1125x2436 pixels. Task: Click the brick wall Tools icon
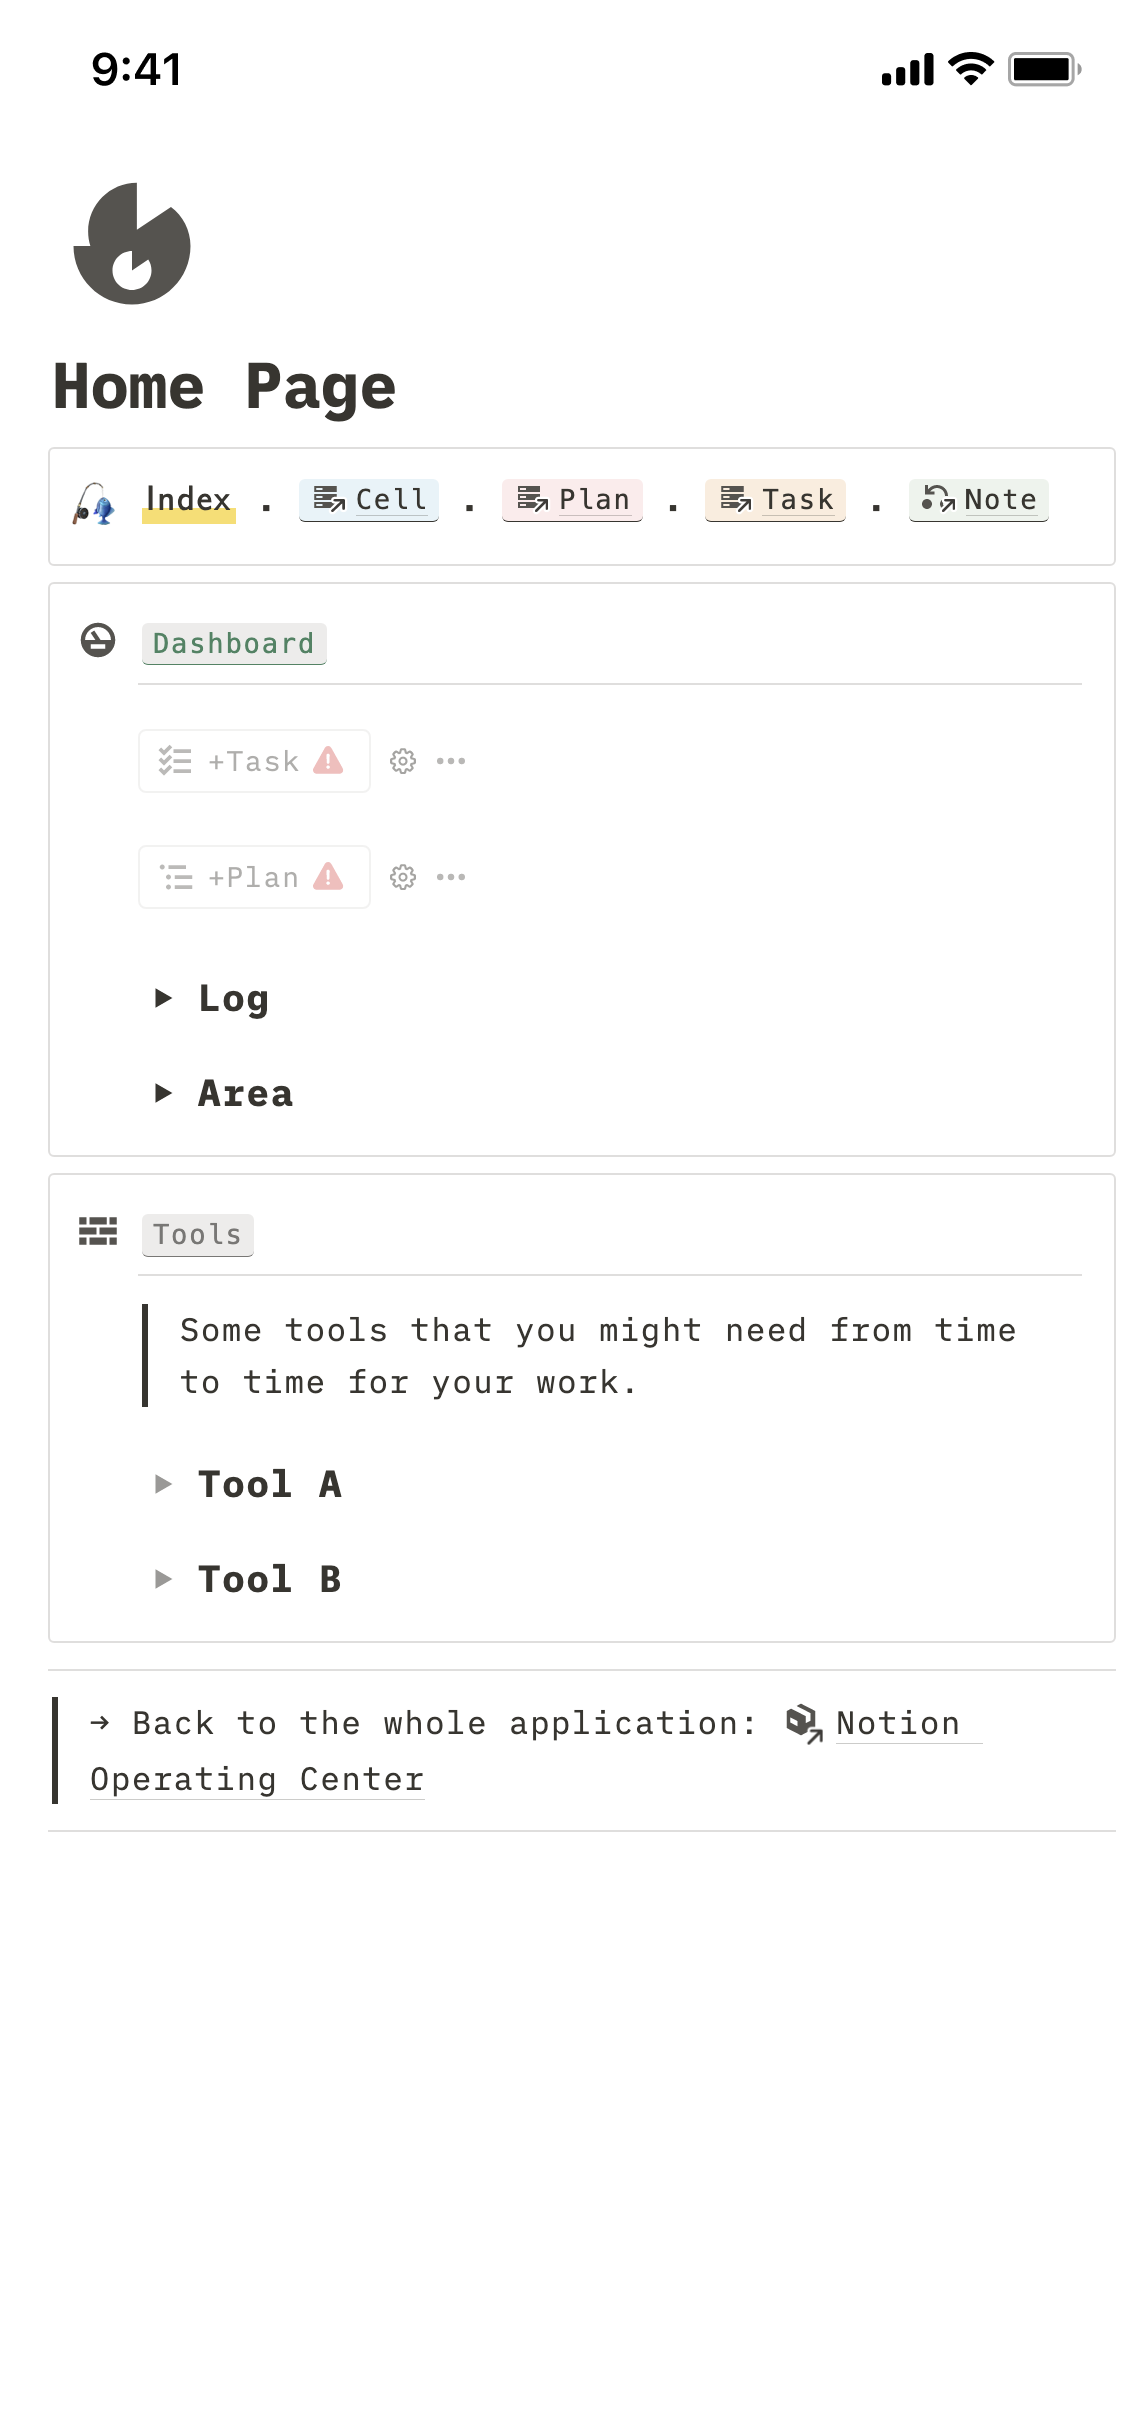pos(98,1231)
